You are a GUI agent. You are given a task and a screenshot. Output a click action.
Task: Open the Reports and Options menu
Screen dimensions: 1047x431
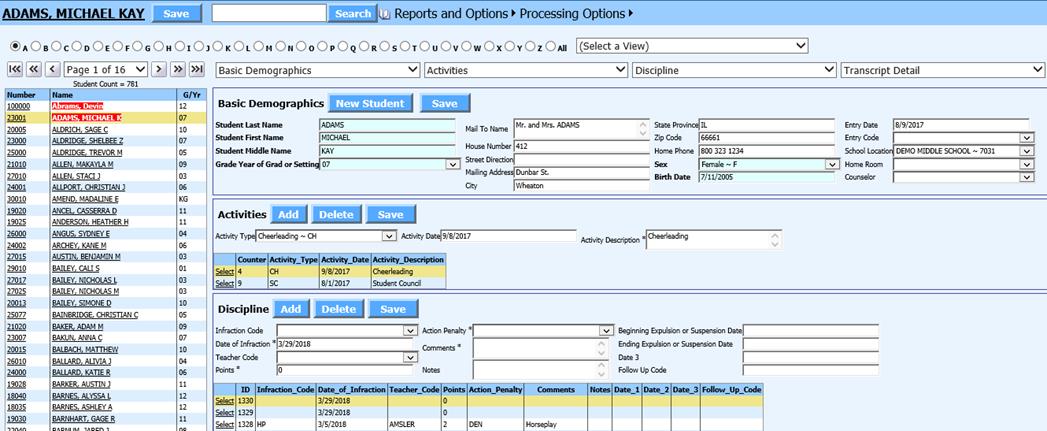click(x=451, y=14)
